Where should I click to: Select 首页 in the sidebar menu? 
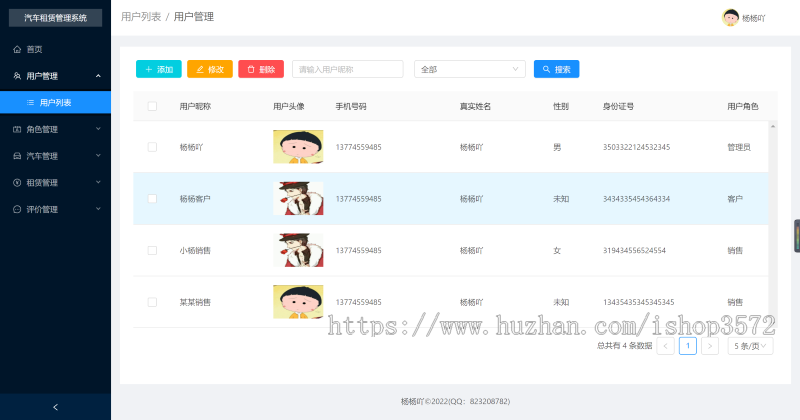pos(55,50)
